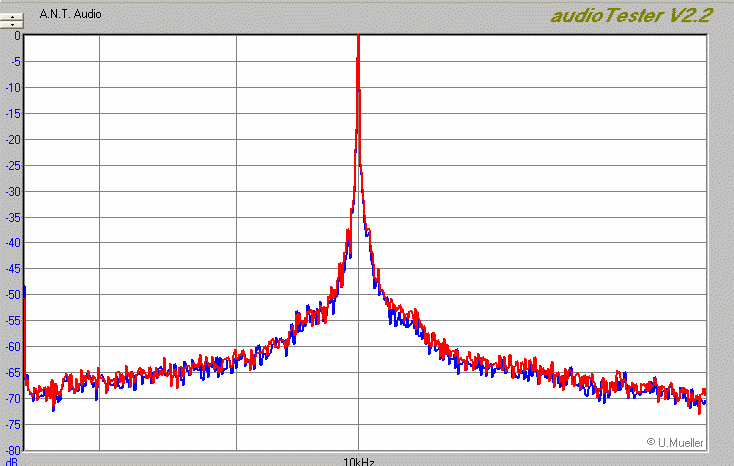Click the "-60" dB axis label
Image resolution: width=734 pixels, height=466 pixels.
(x=13, y=347)
